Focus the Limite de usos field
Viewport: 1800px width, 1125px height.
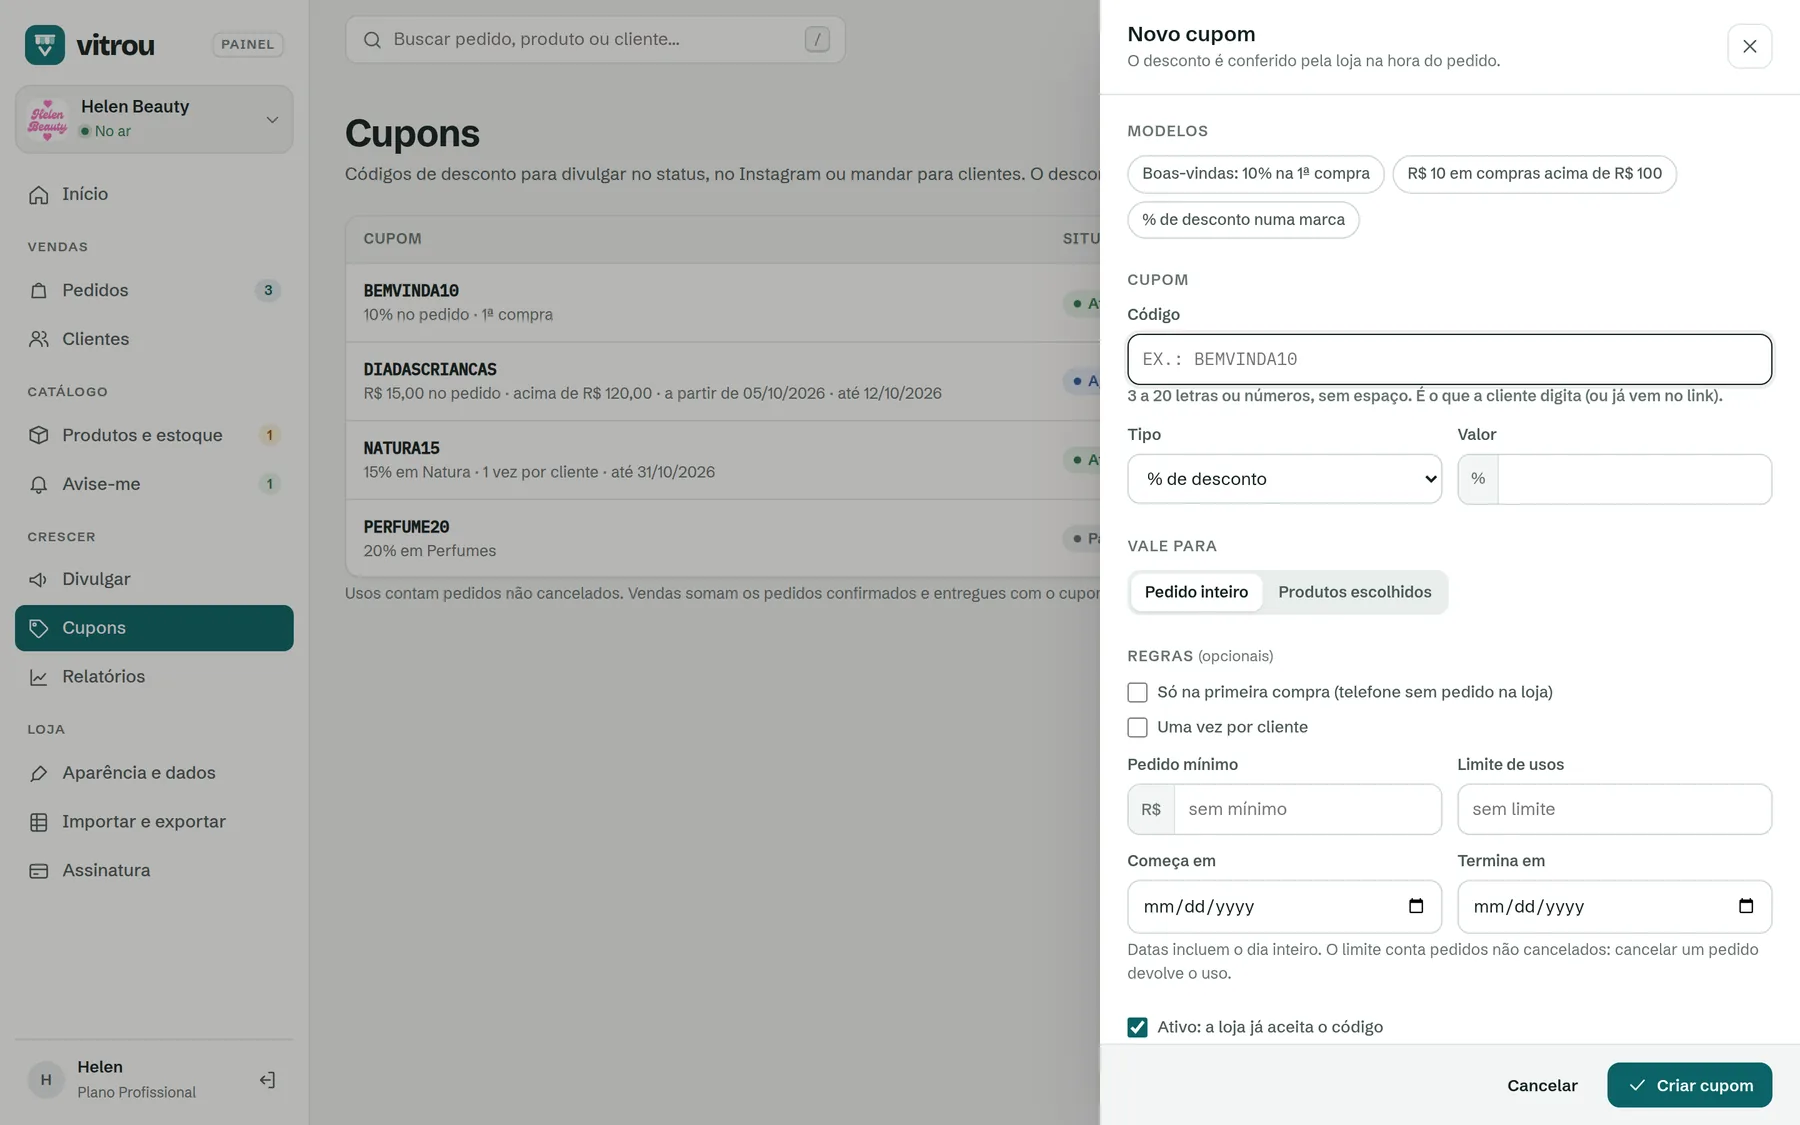[x=1615, y=809]
